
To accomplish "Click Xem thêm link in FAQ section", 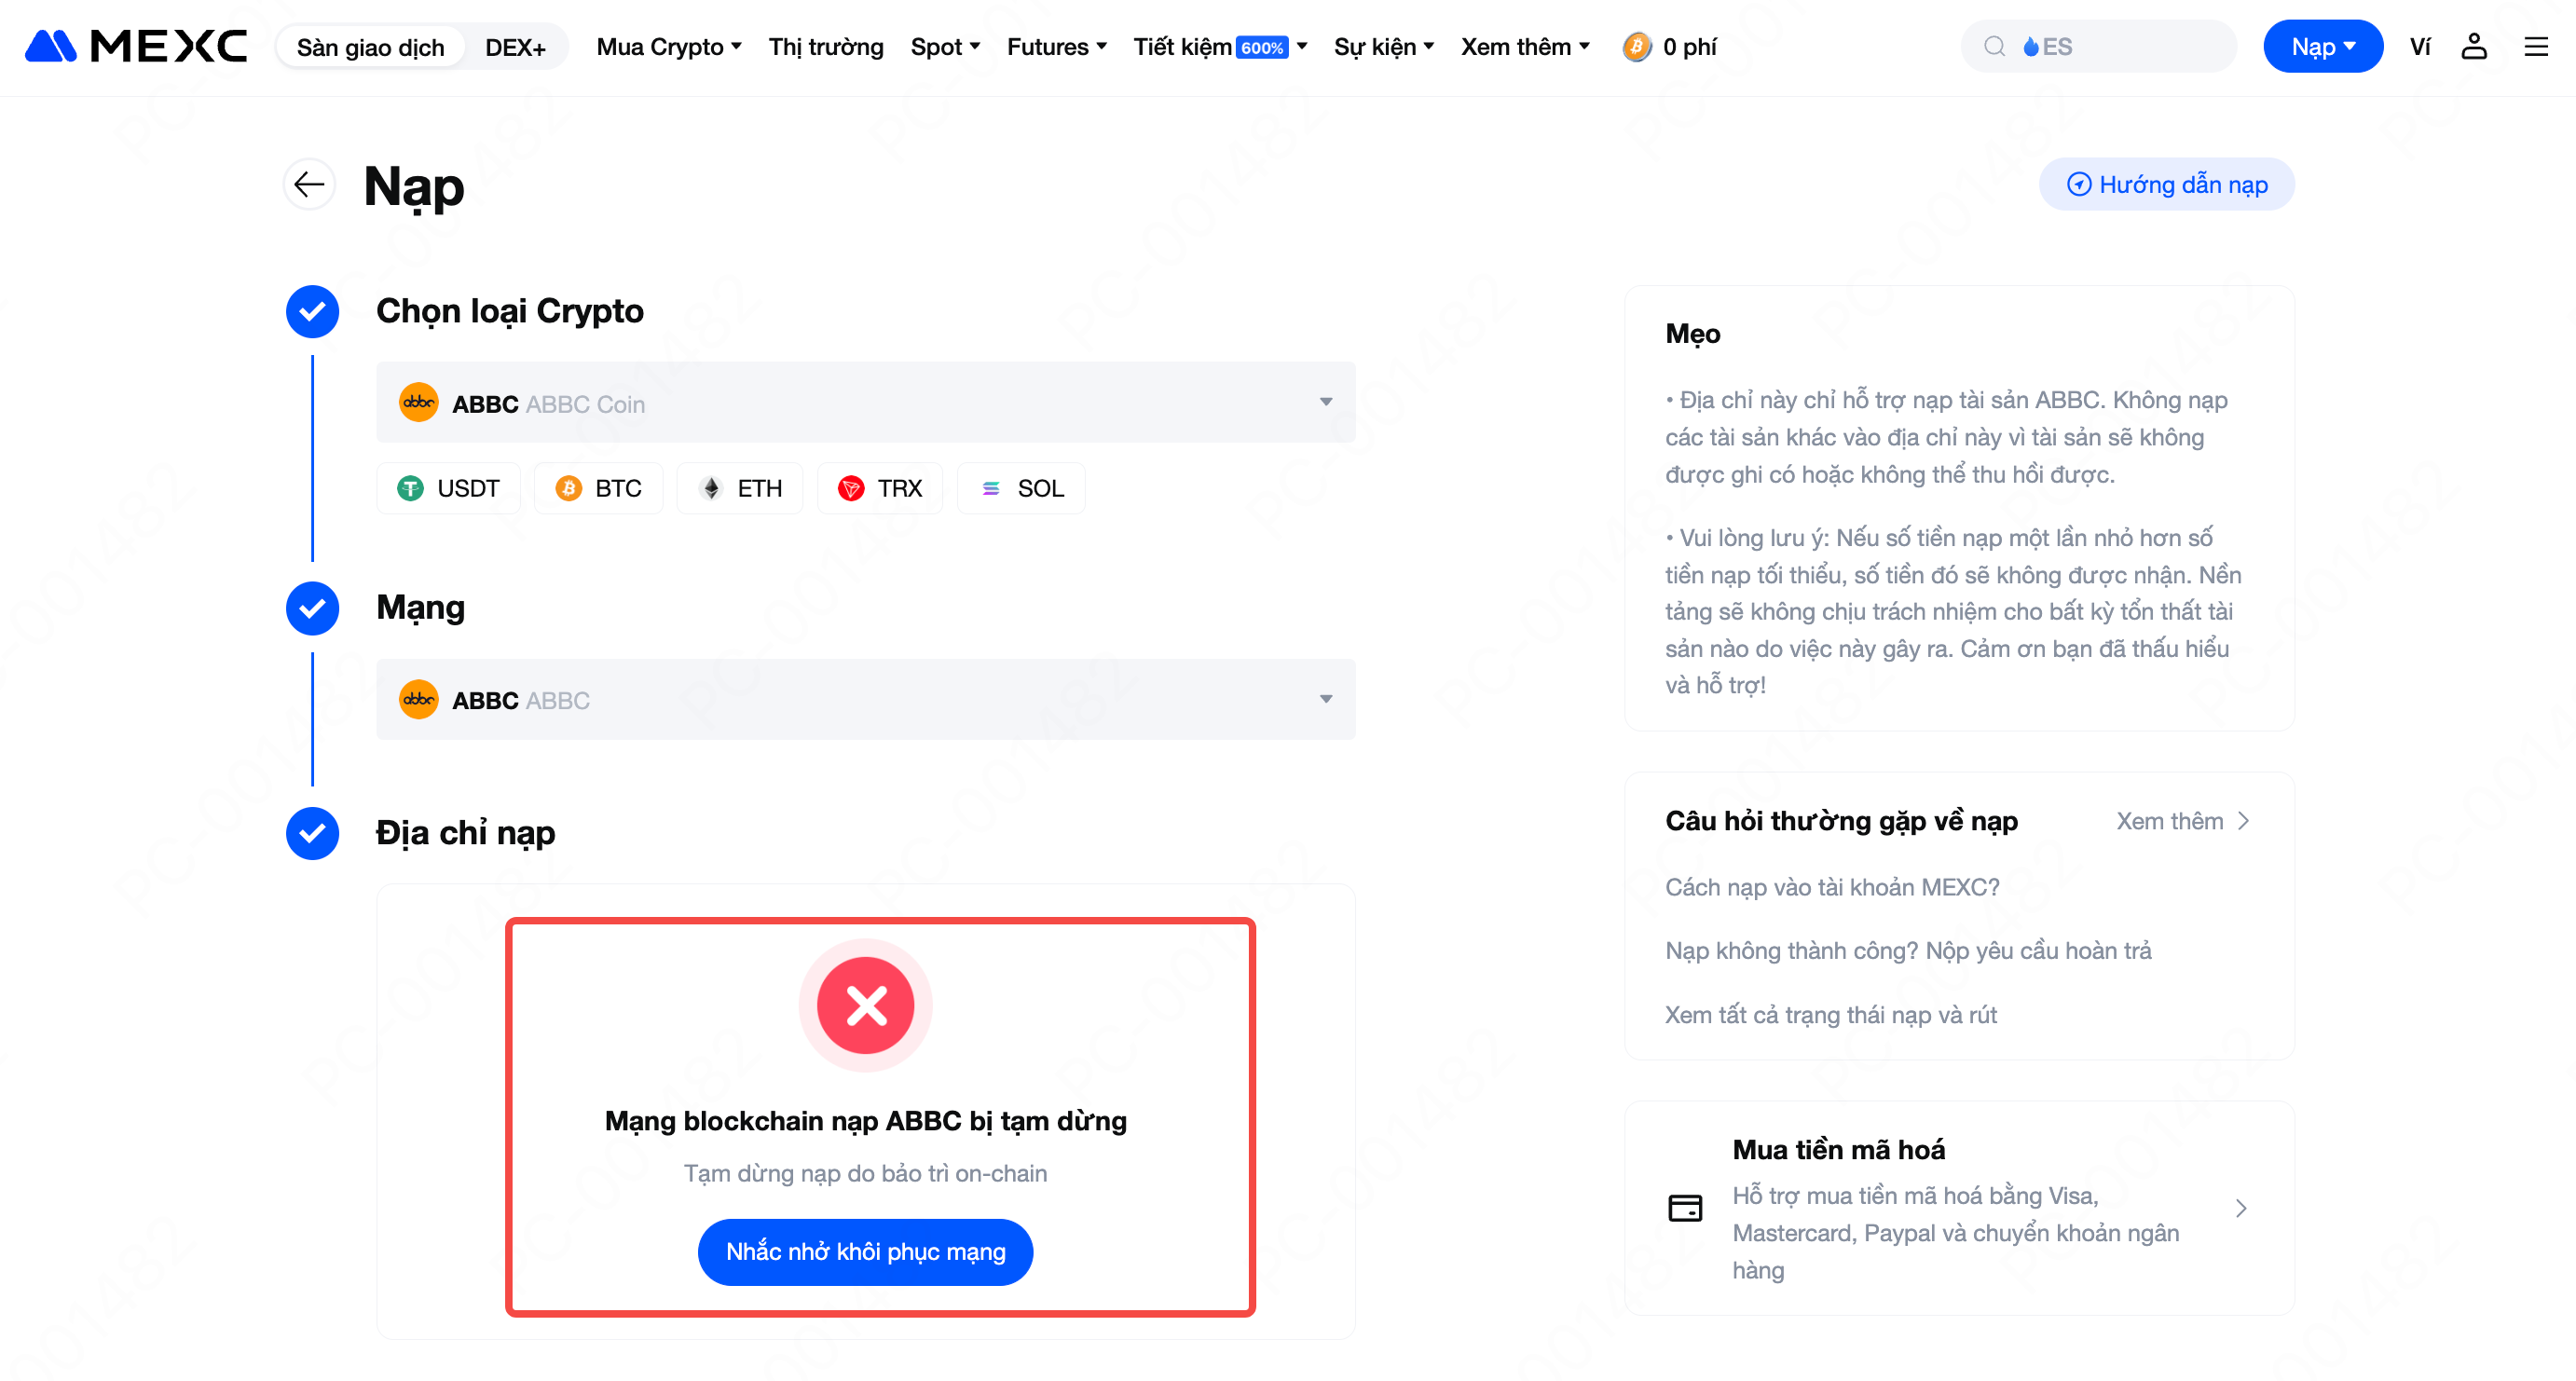I will 2183,821.
